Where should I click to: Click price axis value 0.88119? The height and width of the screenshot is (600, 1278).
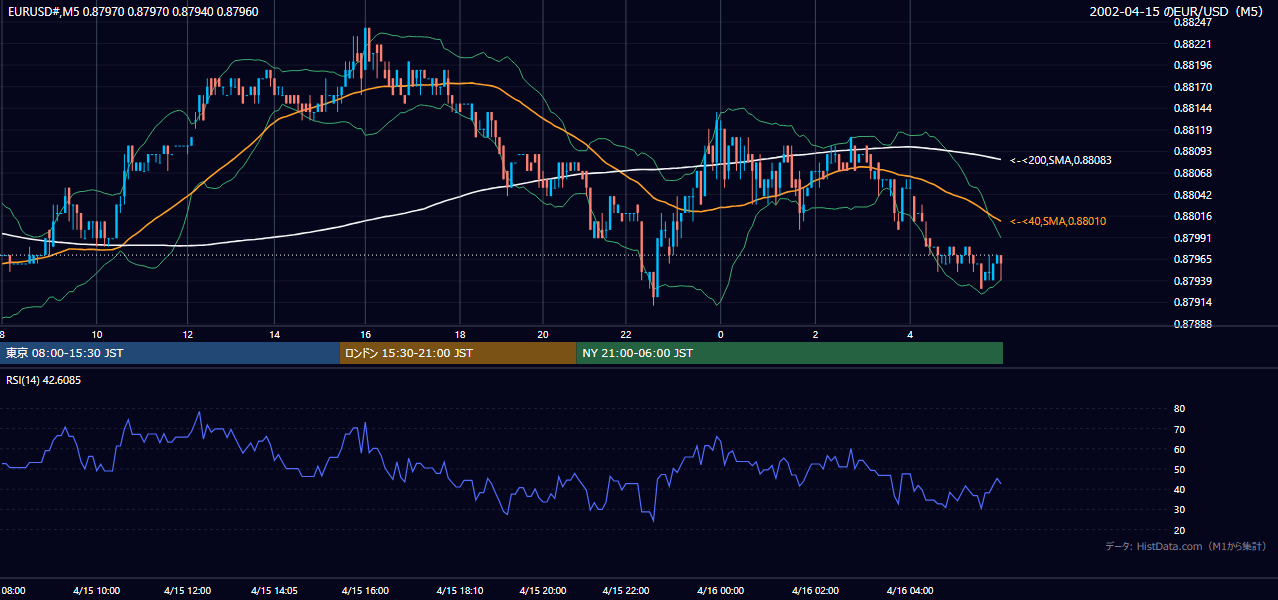coord(1192,130)
